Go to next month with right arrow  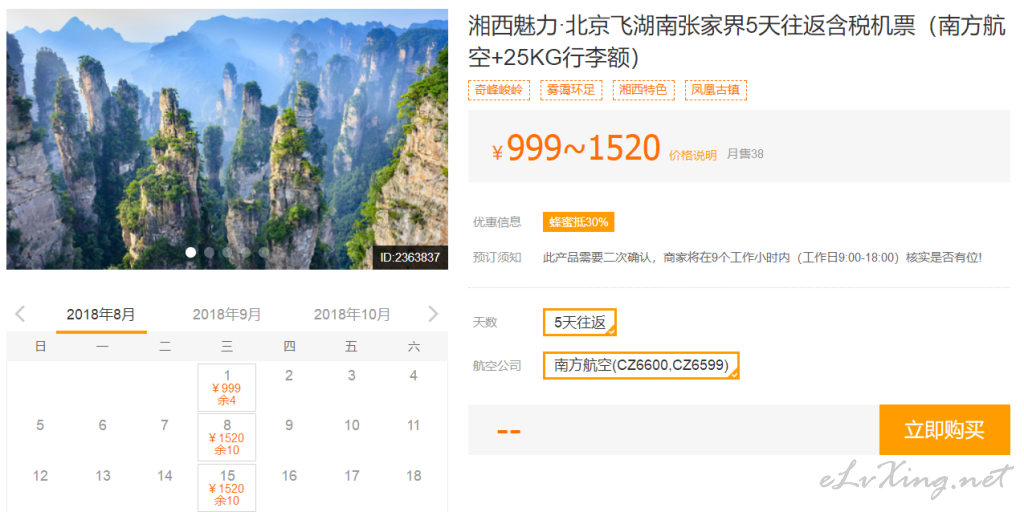(x=433, y=314)
